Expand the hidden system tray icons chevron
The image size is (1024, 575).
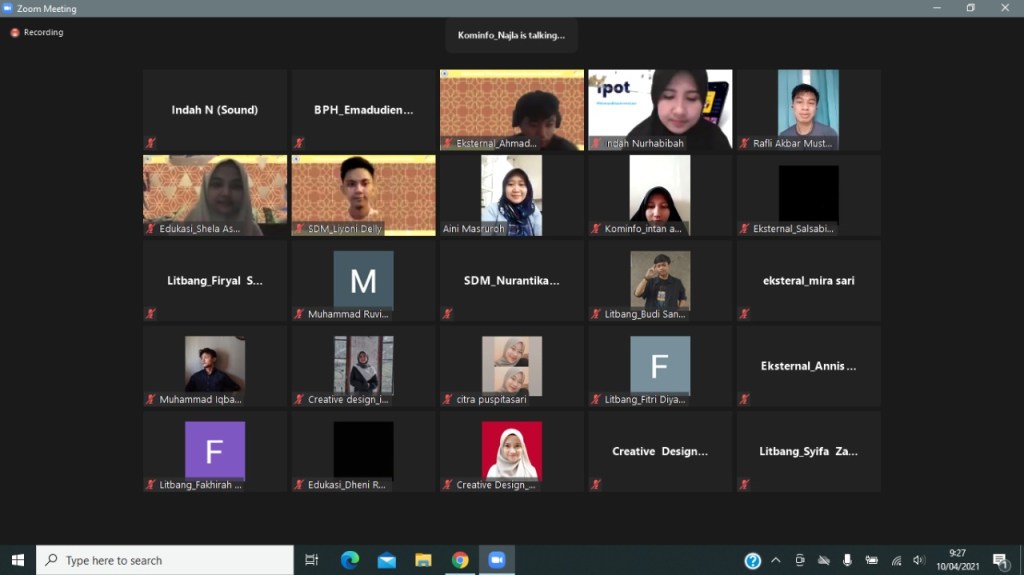tap(776, 560)
